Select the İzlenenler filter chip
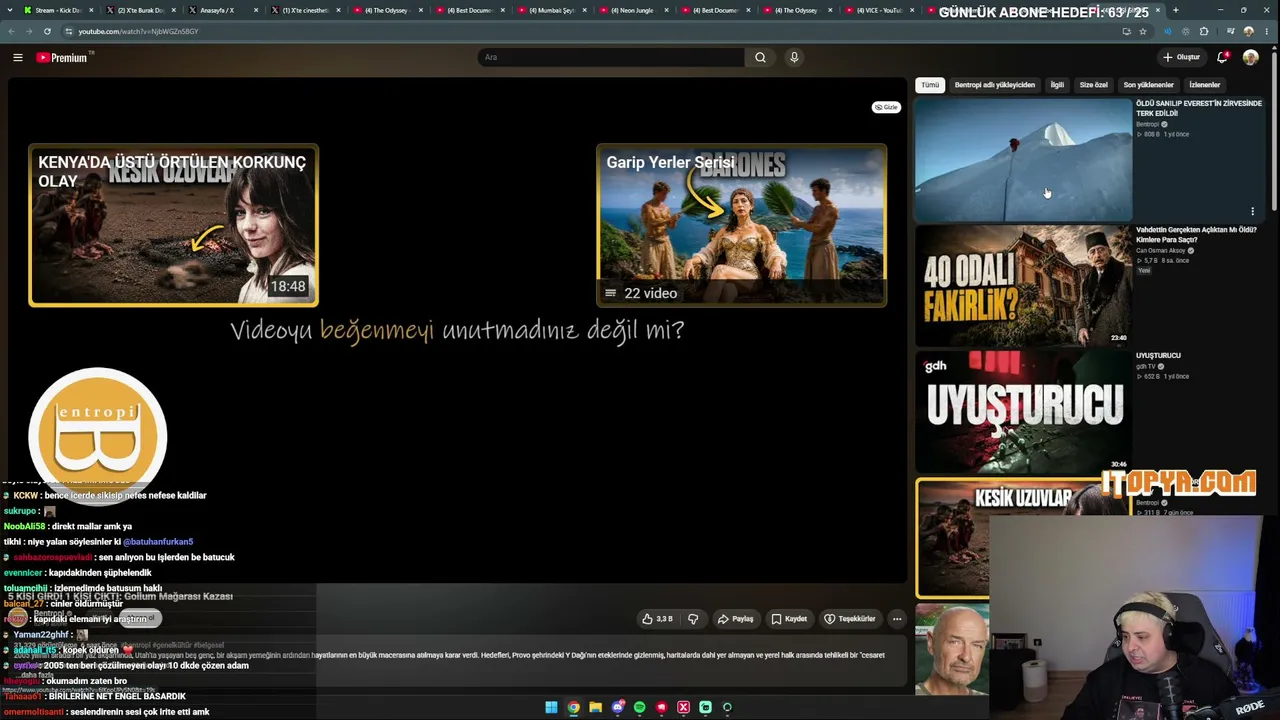This screenshot has width=1280, height=720. [x=1204, y=85]
